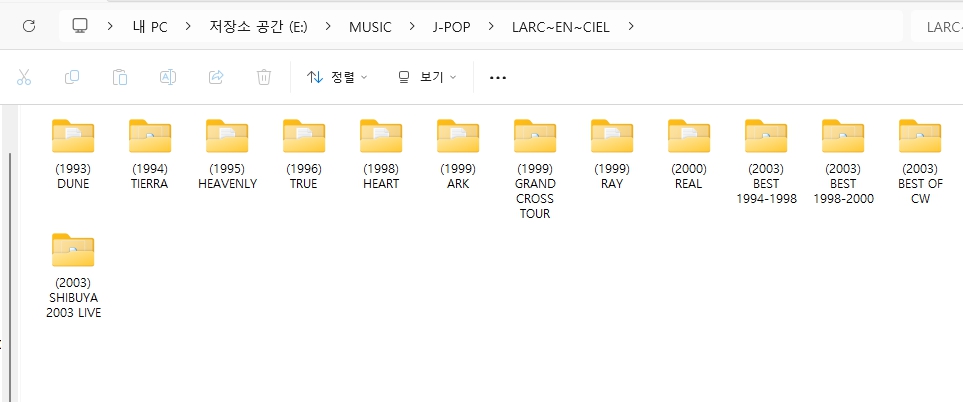Go to 내 PC breadcrumb
The width and height of the screenshot is (963, 402).
pos(150,27)
